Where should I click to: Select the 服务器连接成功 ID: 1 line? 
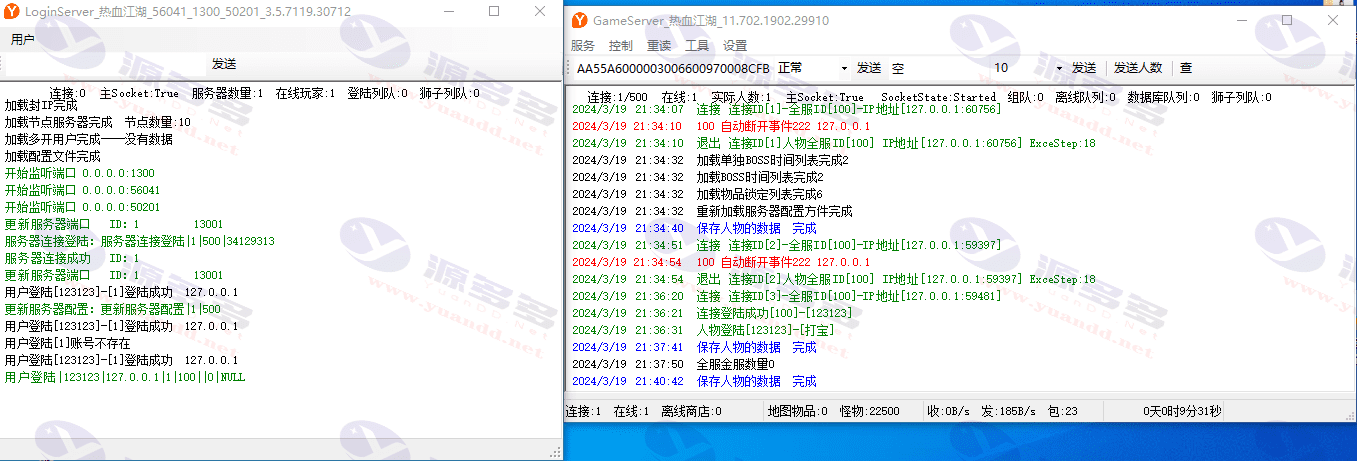point(72,258)
